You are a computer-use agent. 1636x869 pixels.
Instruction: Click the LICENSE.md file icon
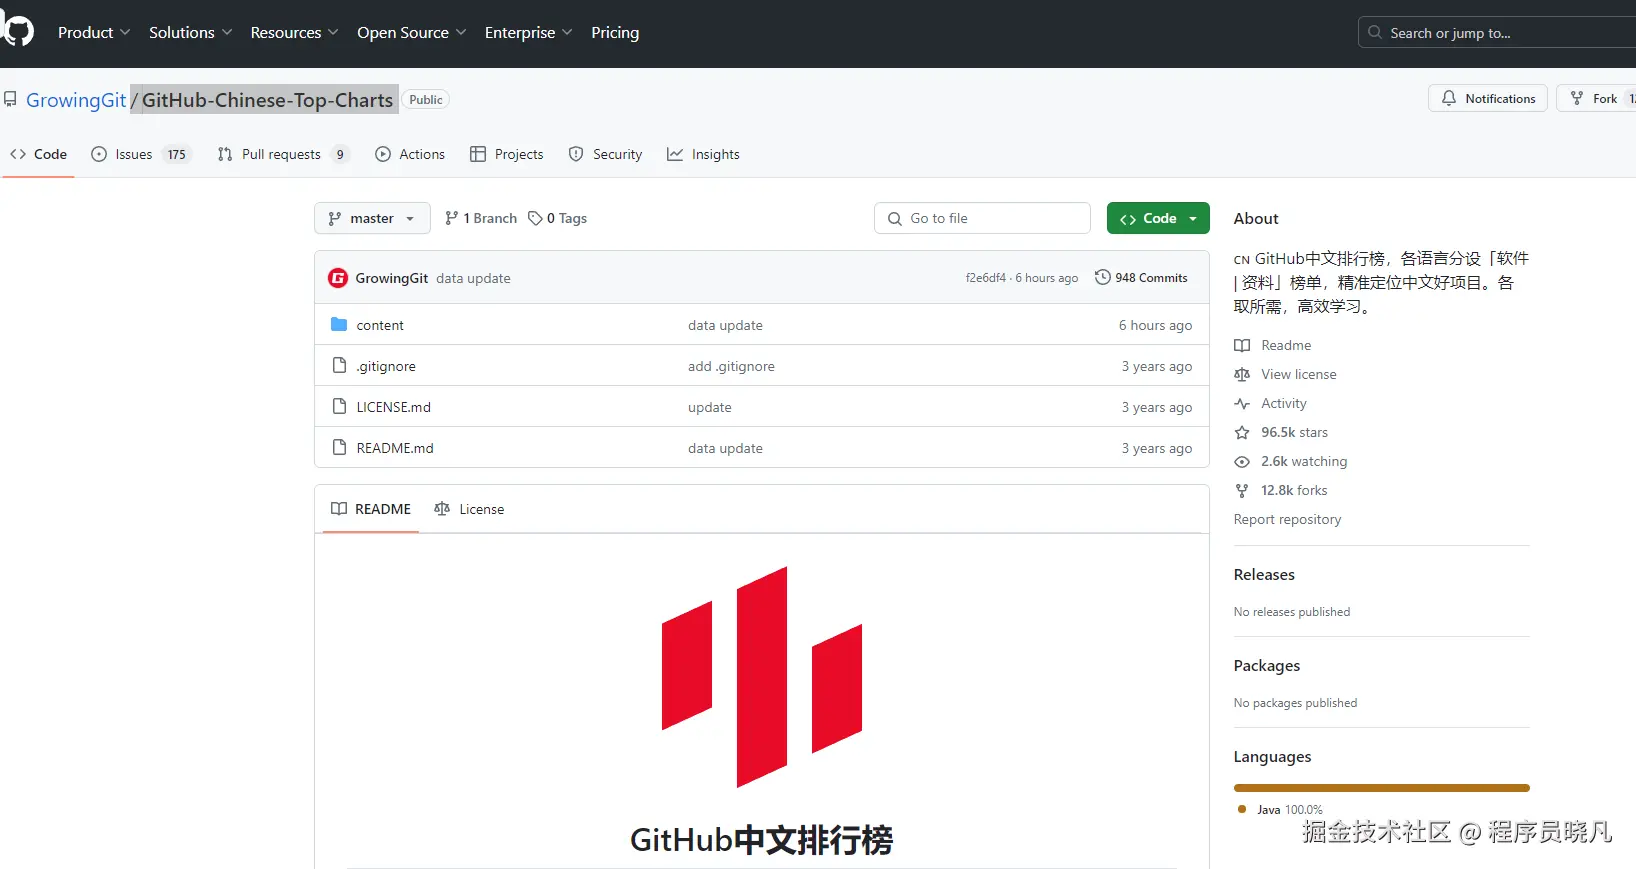coord(339,407)
